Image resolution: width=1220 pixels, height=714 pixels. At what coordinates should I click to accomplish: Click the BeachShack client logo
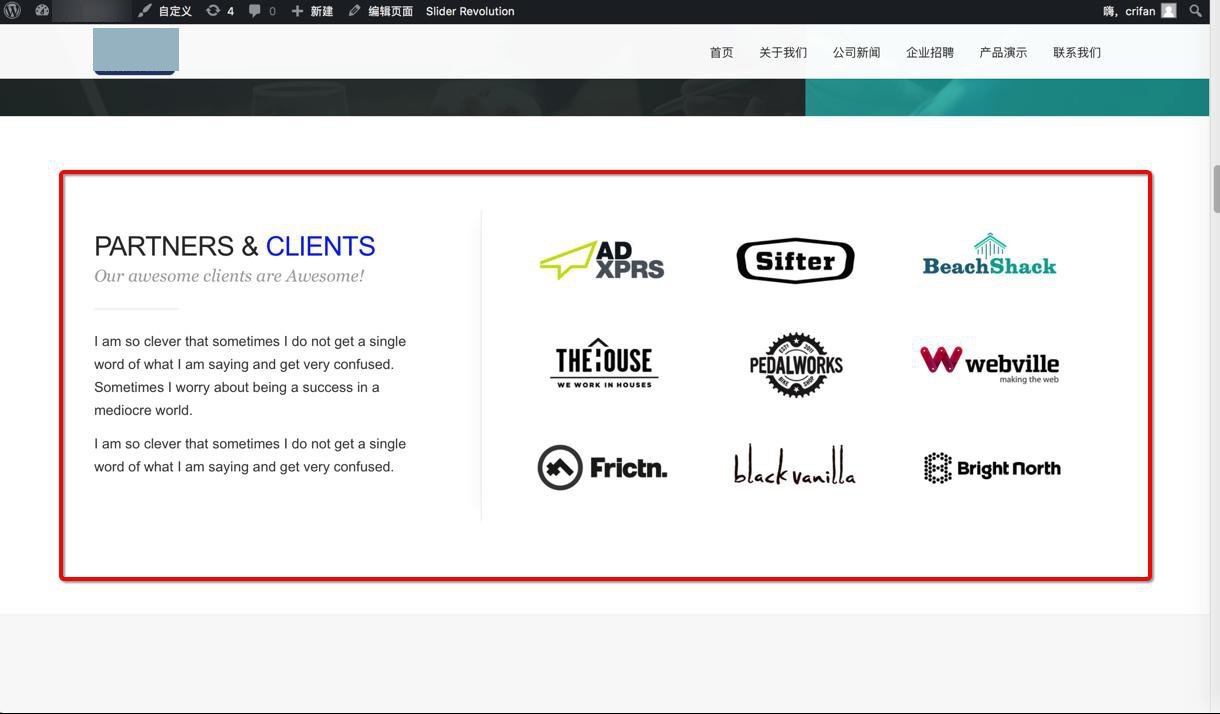989,255
